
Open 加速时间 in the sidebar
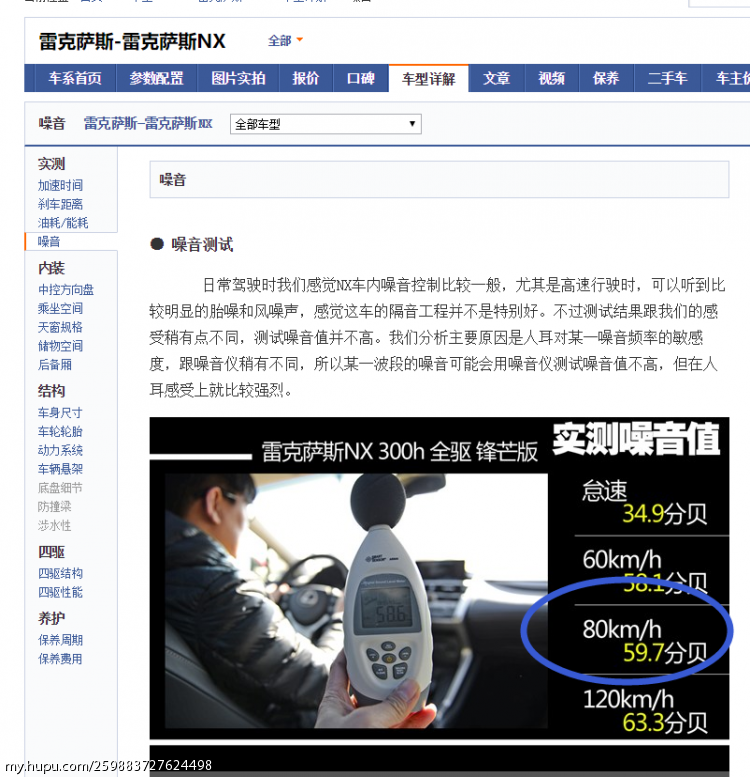coord(60,185)
